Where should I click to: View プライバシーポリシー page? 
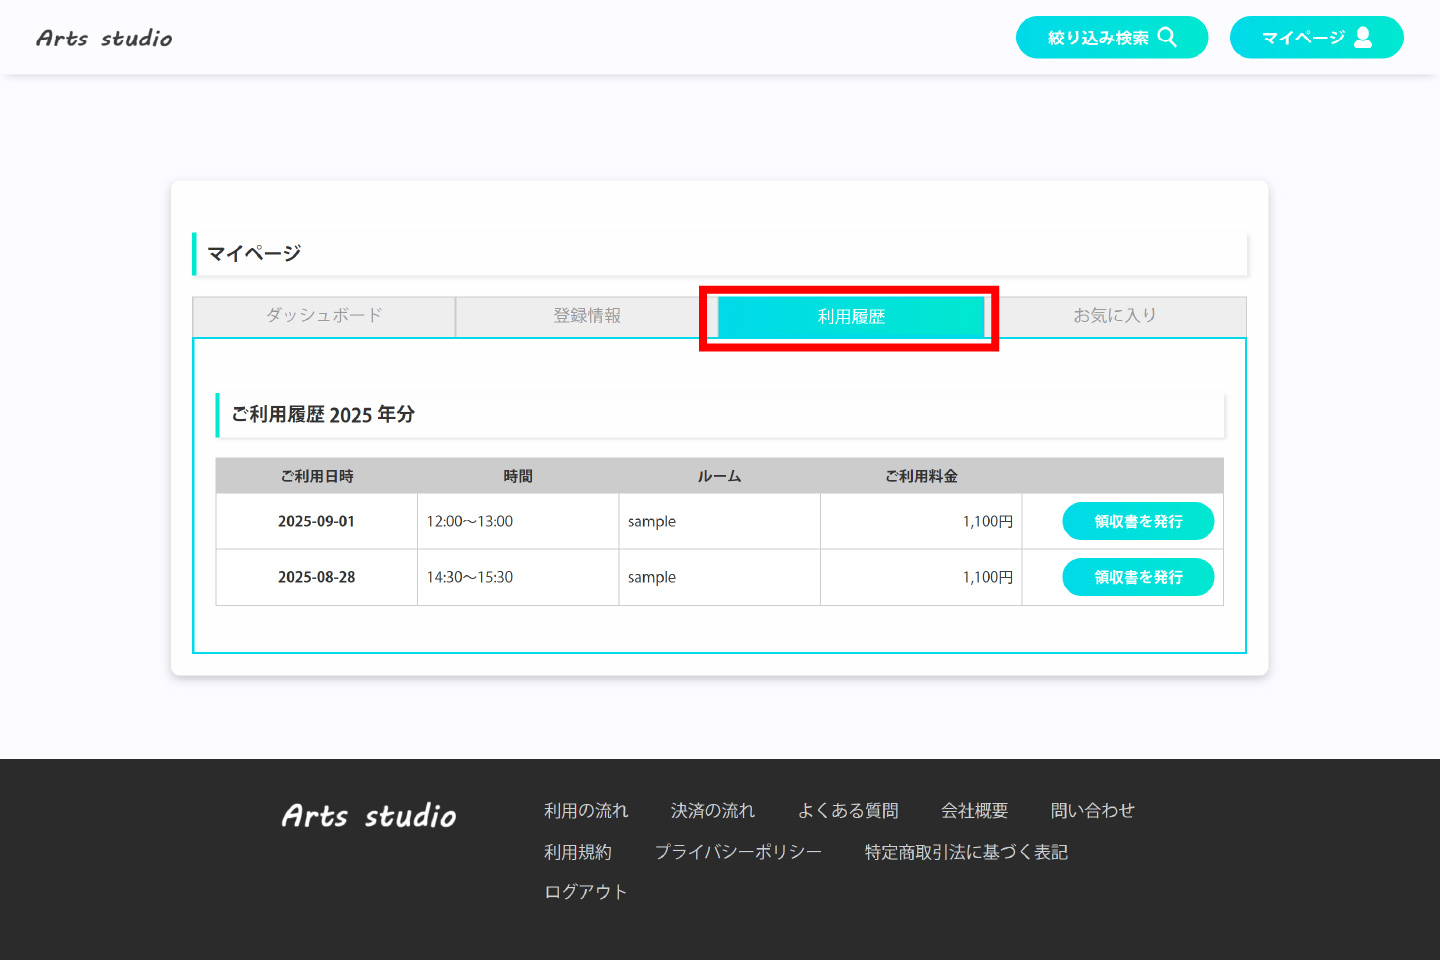[738, 852]
